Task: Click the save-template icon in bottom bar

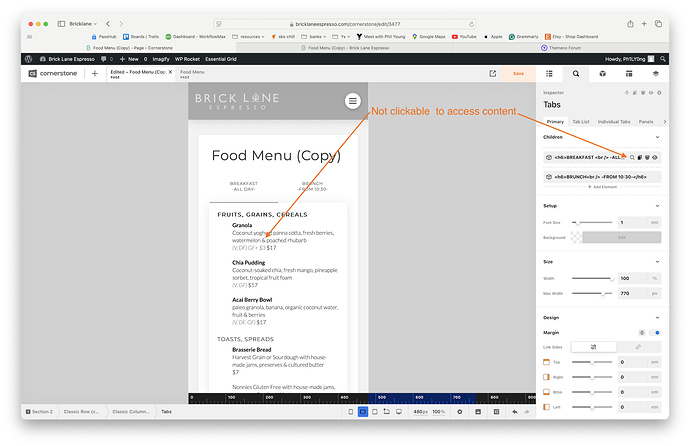Action: click(x=478, y=412)
